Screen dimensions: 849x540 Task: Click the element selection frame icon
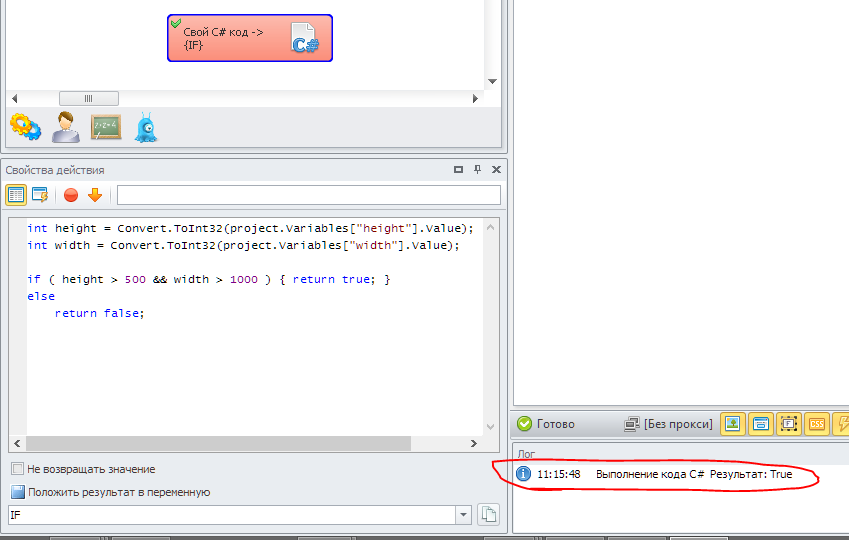pos(789,424)
